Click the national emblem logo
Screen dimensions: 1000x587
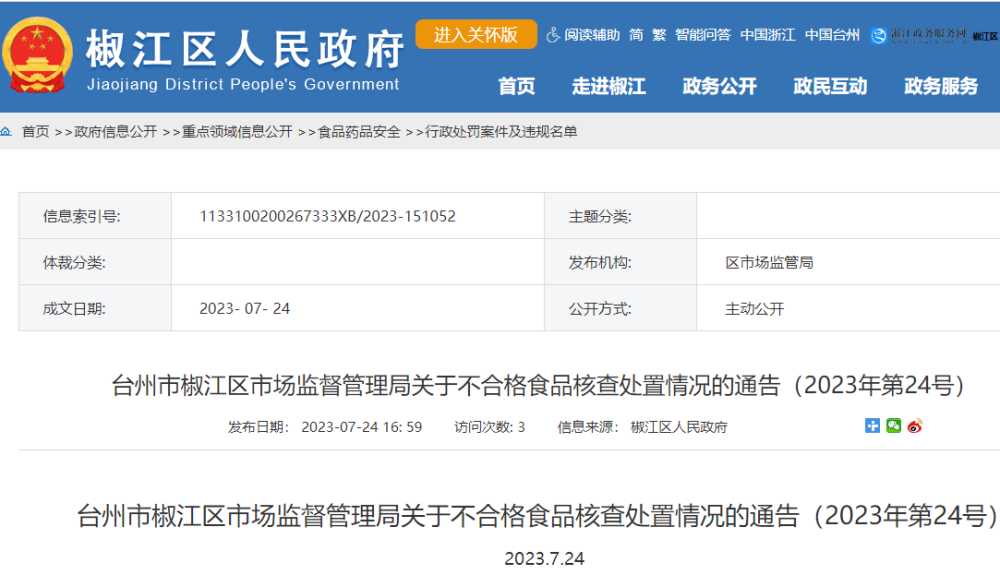click(38, 55)
